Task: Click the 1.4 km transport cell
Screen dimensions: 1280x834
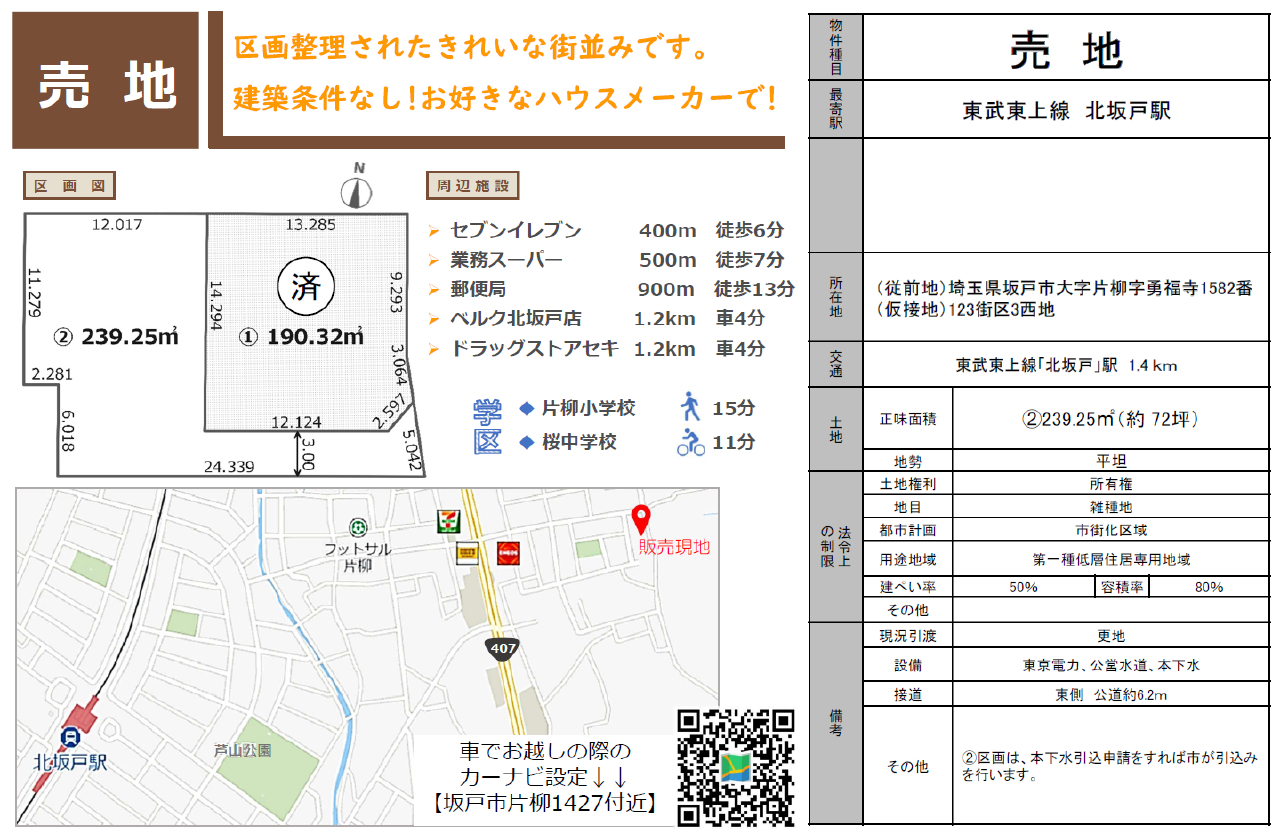Action: click(x=1067, y=366)
